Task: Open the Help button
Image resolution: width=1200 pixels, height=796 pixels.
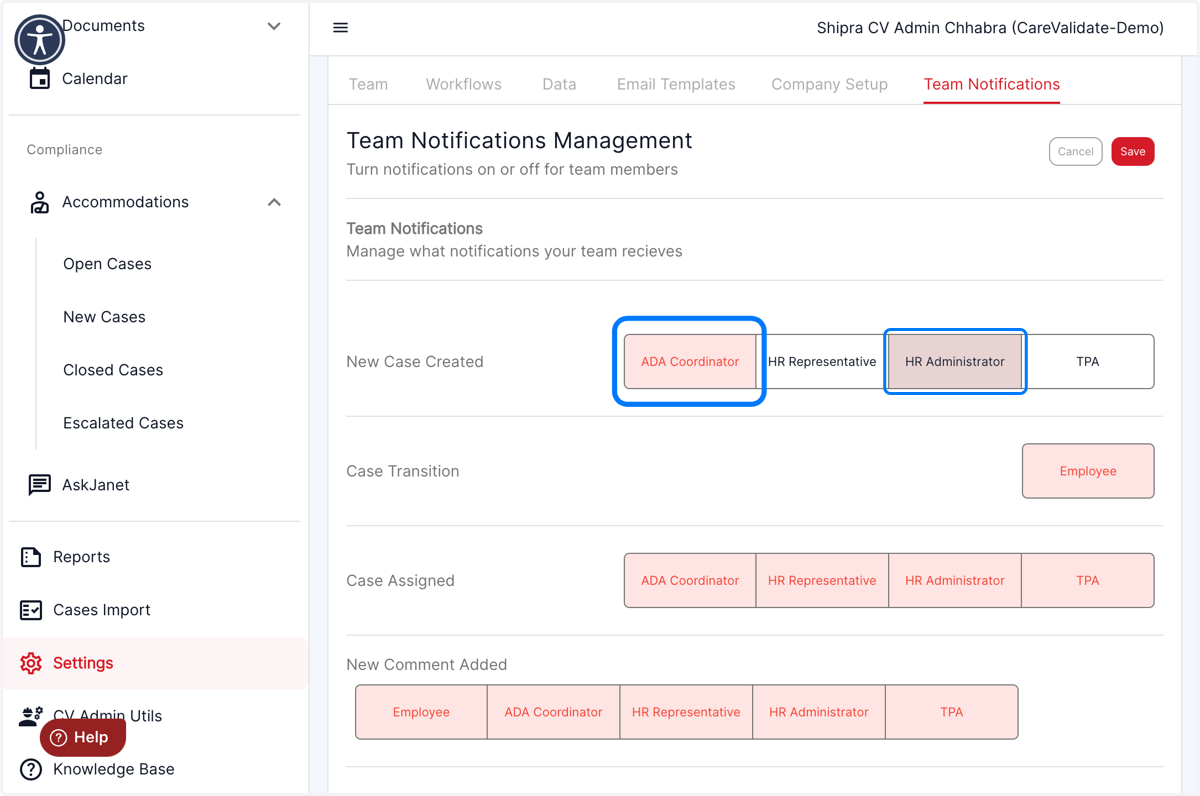Action: coord(83,737)
